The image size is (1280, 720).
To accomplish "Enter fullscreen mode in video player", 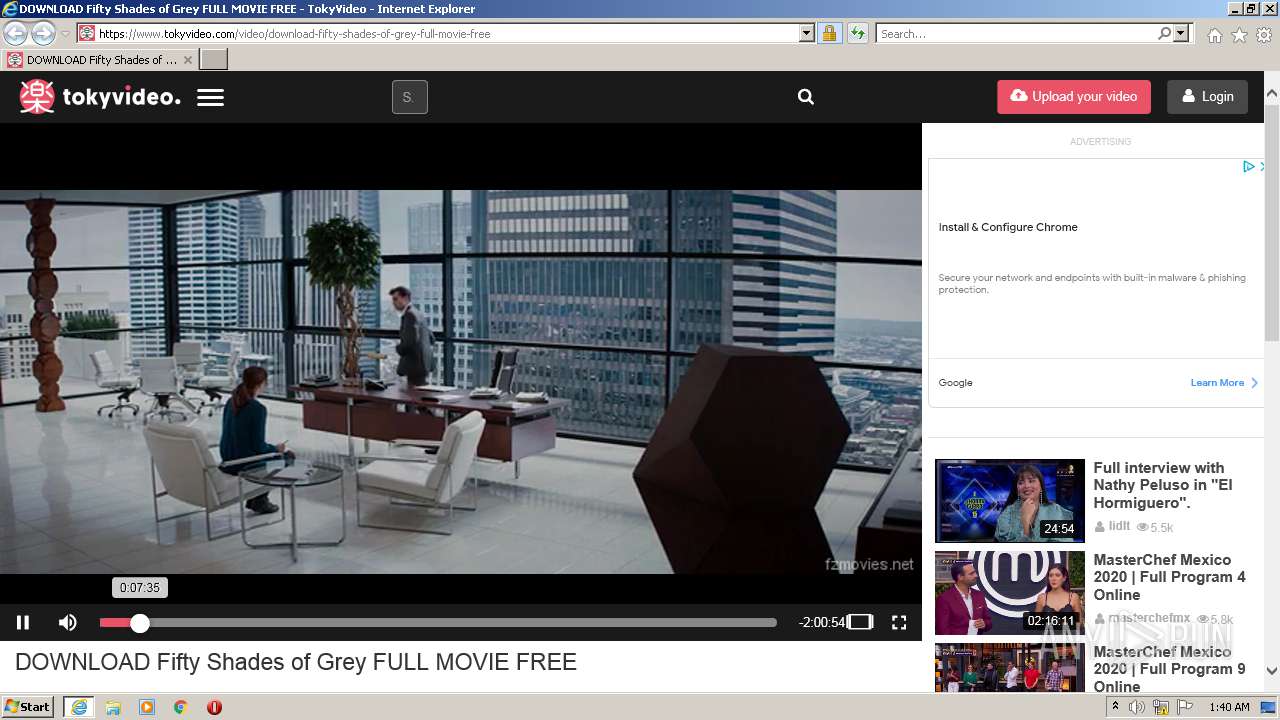I will pos(899,622).
